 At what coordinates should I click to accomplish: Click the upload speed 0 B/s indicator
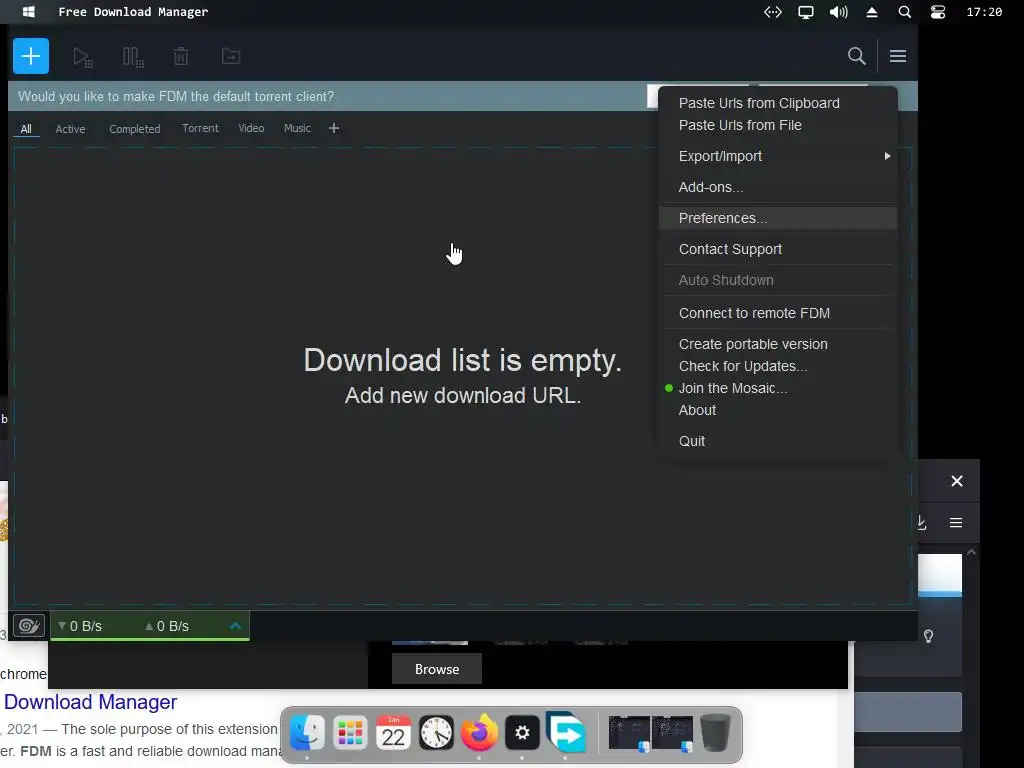167,626
